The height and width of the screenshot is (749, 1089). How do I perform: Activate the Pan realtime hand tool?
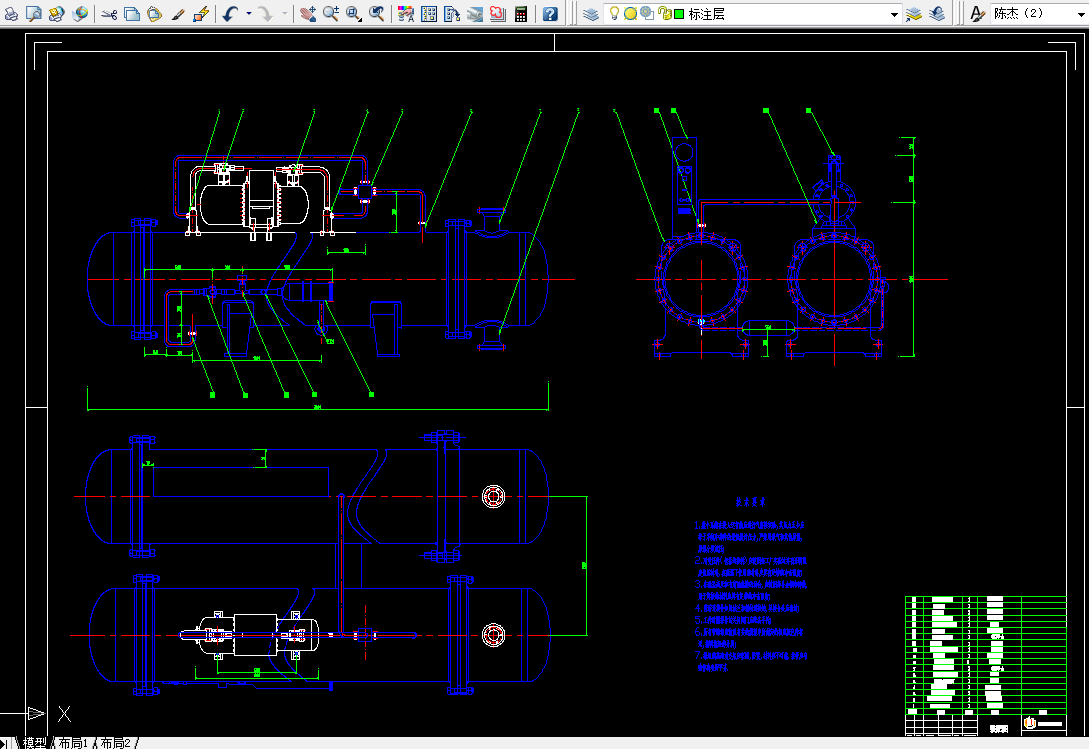pyautogui.click(x=308, y=13)
